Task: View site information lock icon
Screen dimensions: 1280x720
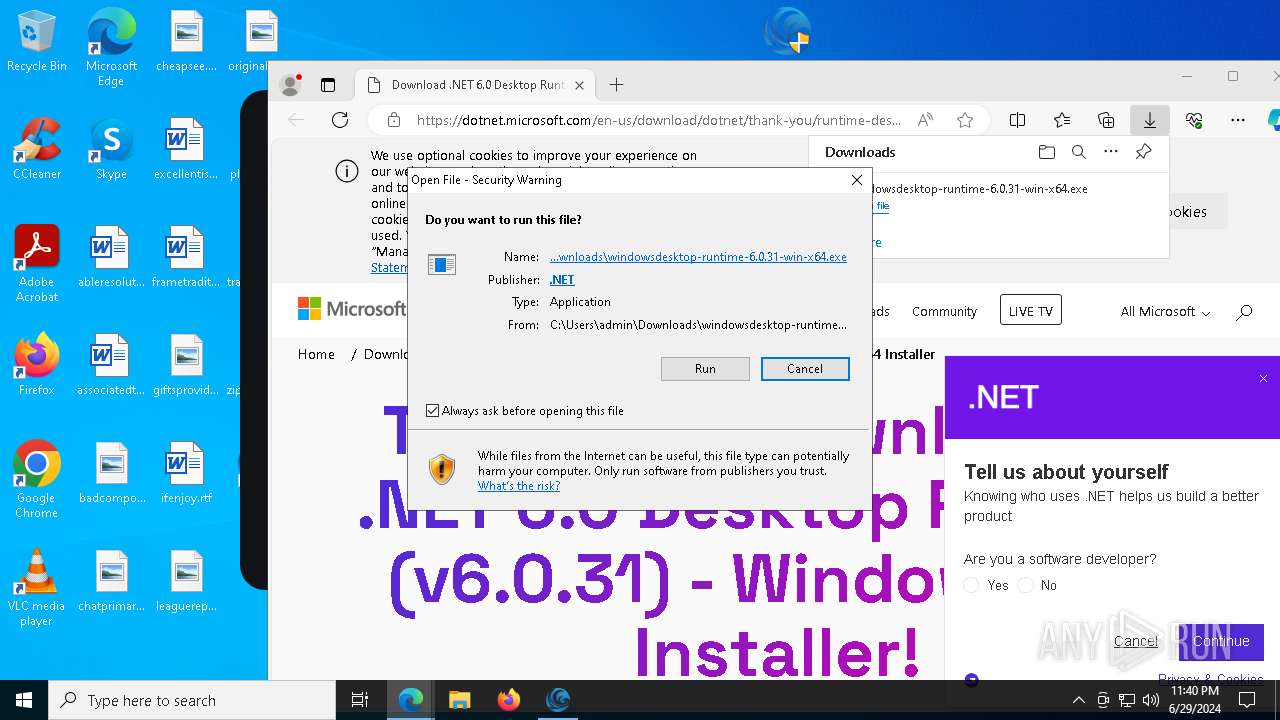Action: tap(394, 120)
